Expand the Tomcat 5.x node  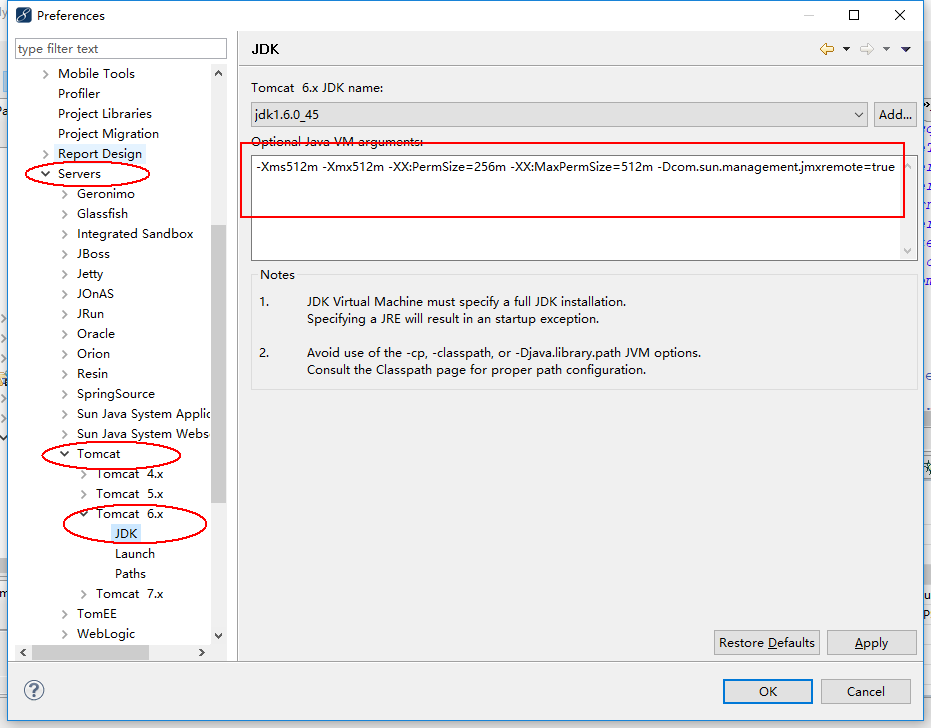click(x=84, y=494)
